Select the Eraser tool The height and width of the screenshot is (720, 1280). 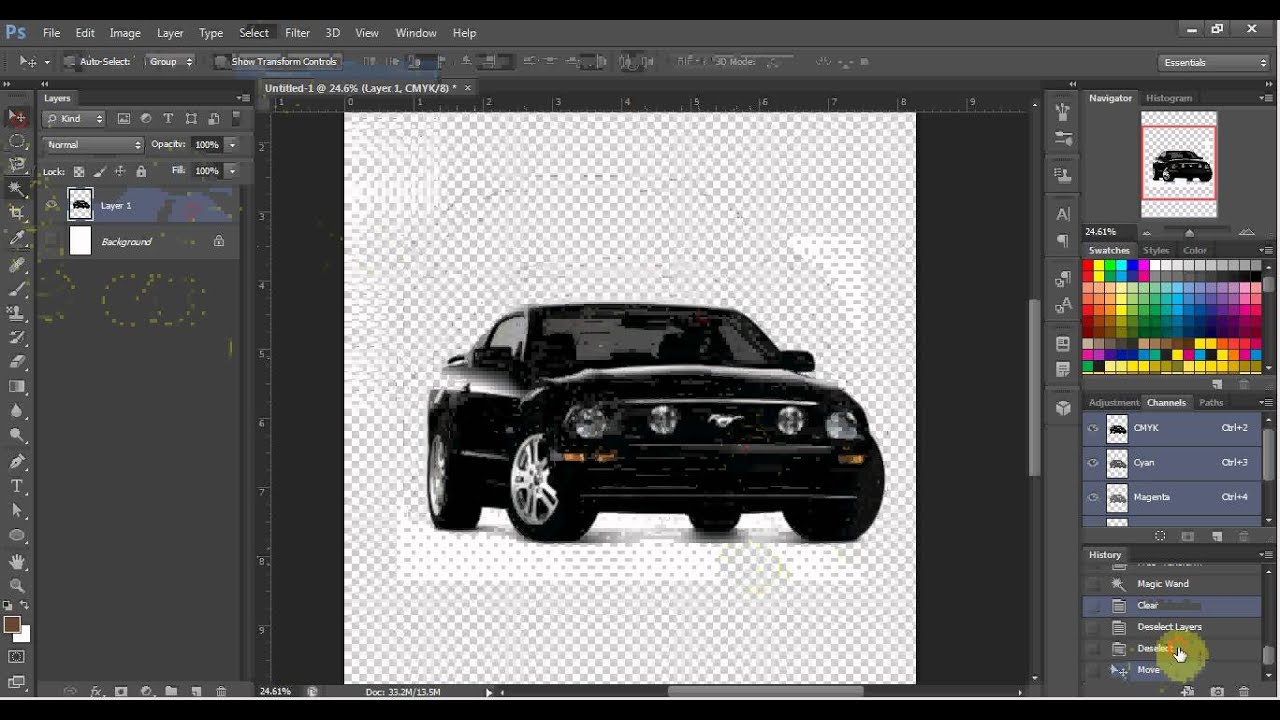tap(17, 362)
